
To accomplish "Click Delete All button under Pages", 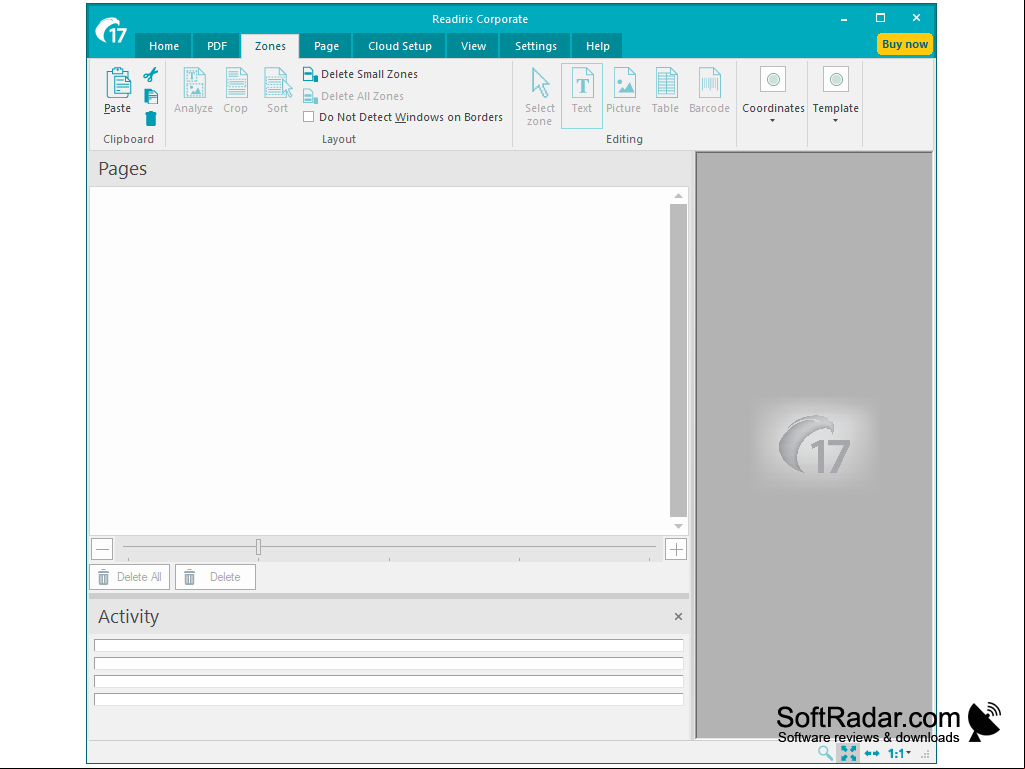I will (130, 577).
